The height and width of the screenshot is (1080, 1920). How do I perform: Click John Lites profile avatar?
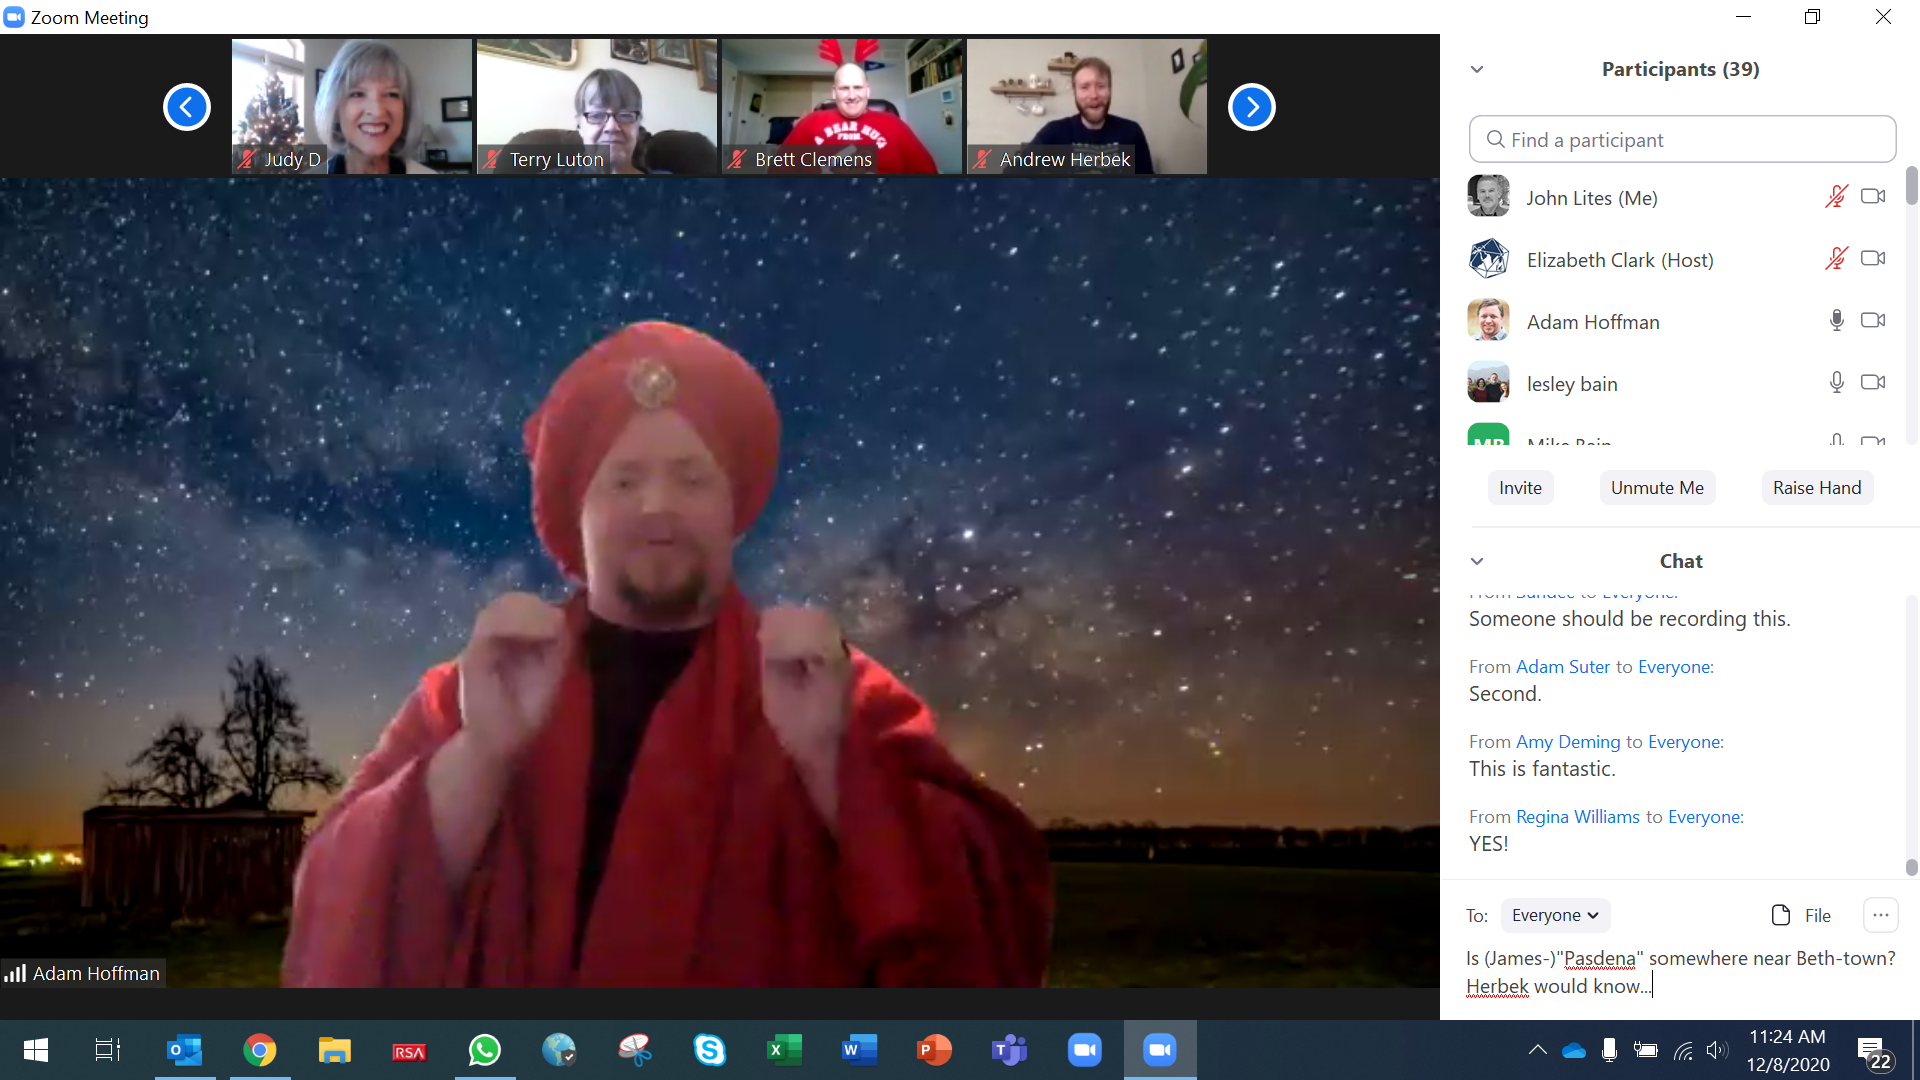1488,196
